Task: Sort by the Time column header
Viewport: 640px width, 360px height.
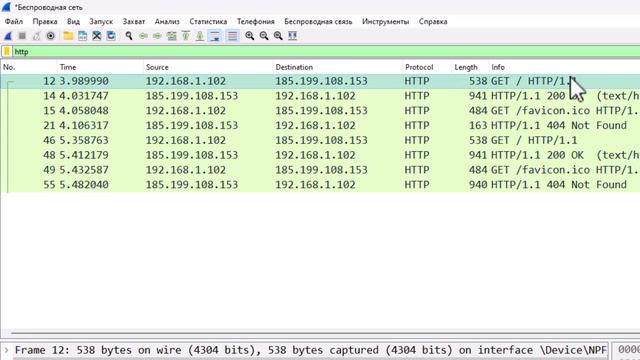Action: click(x=100, y=67)
